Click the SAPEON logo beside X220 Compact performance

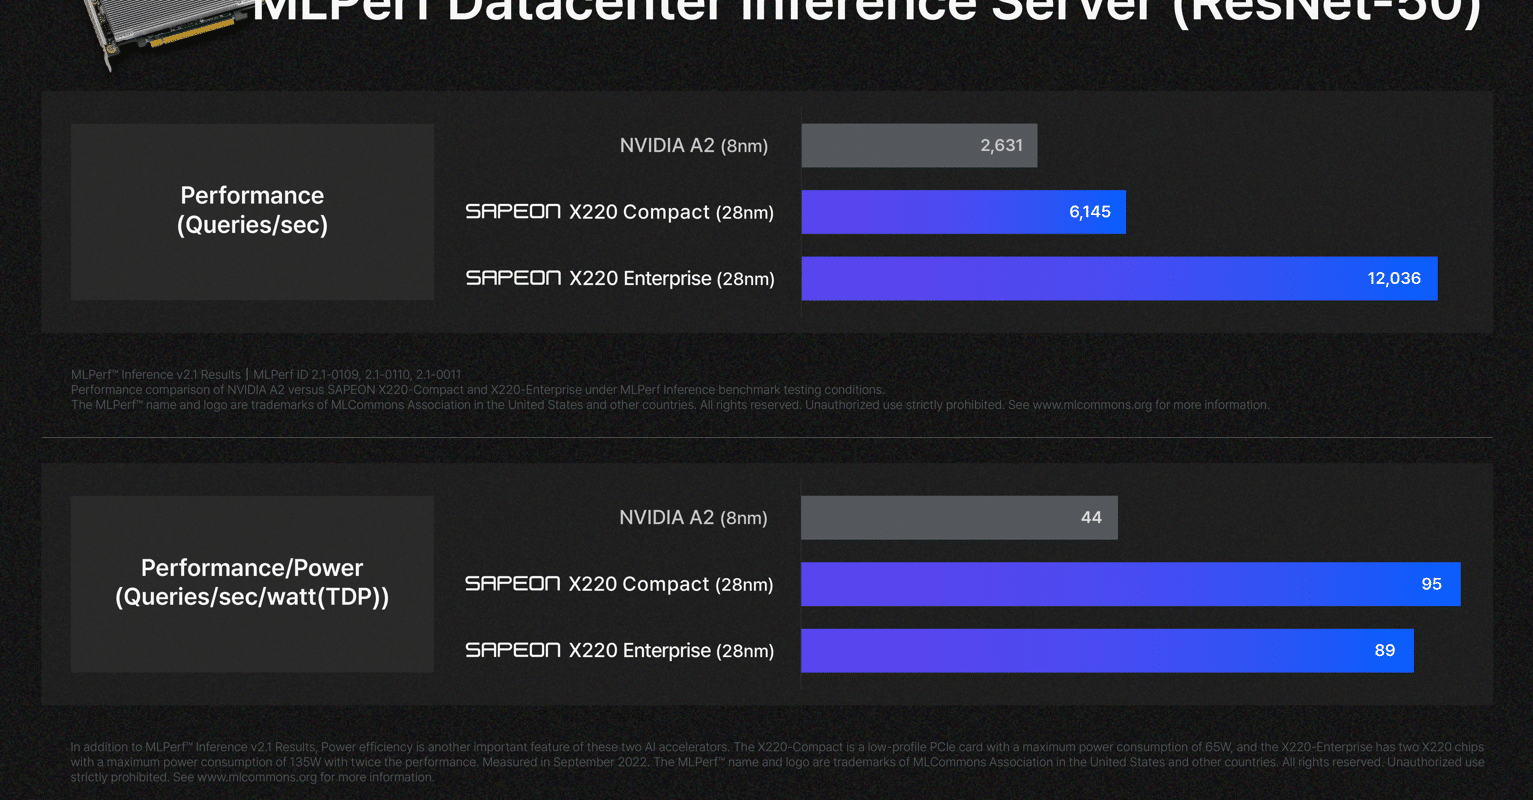point(513,211)
